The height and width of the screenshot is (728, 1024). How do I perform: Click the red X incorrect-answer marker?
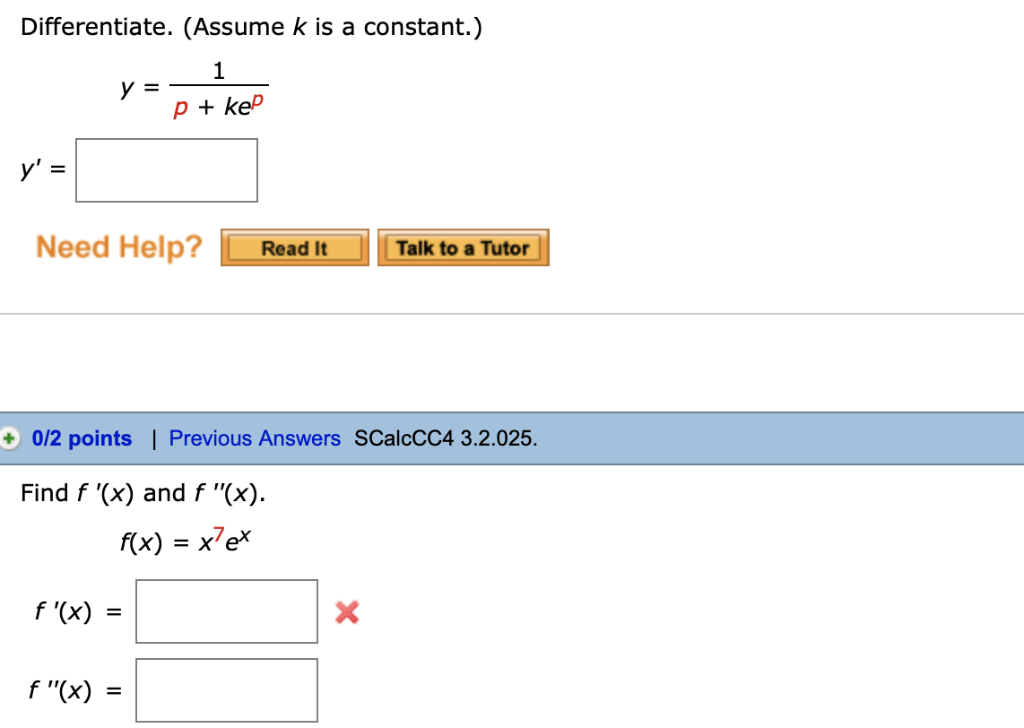point(346,612)
